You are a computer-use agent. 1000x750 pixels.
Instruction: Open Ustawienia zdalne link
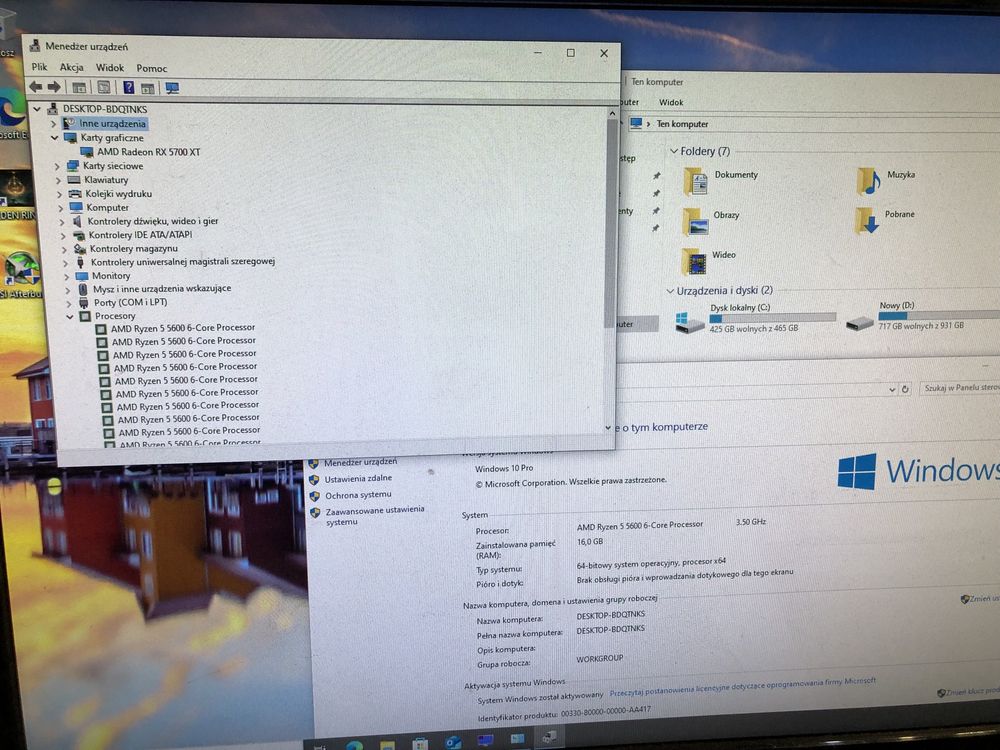[x=358, y=478]
